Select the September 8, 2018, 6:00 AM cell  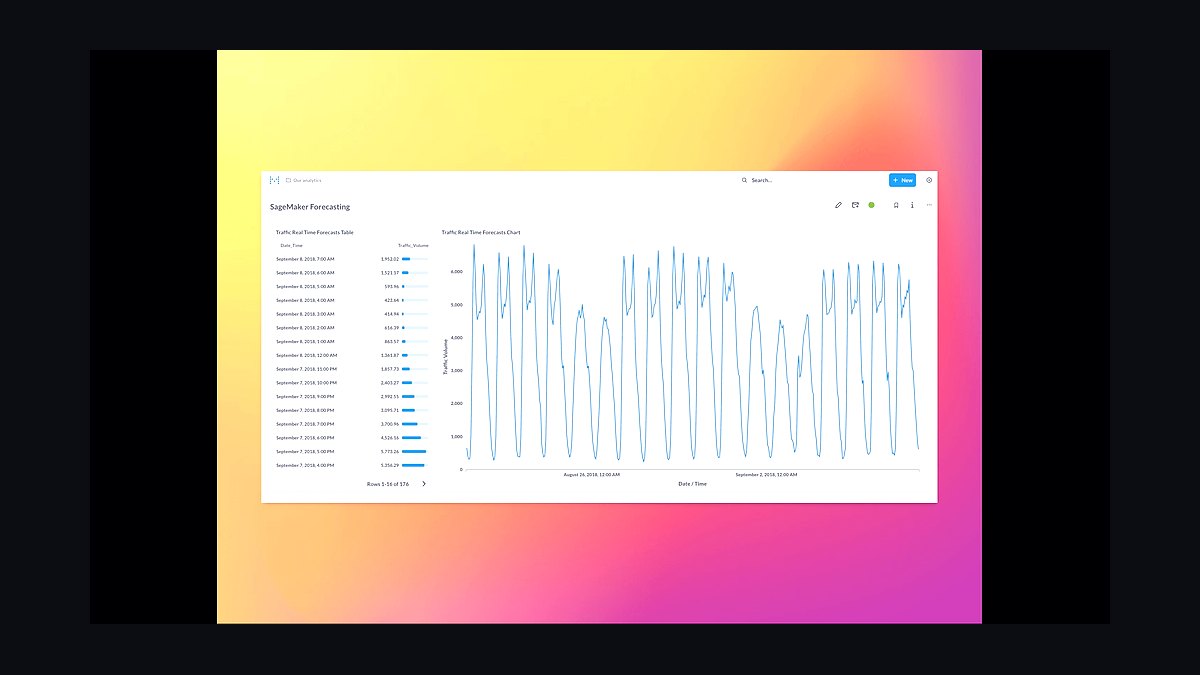(x=305, y=273)
